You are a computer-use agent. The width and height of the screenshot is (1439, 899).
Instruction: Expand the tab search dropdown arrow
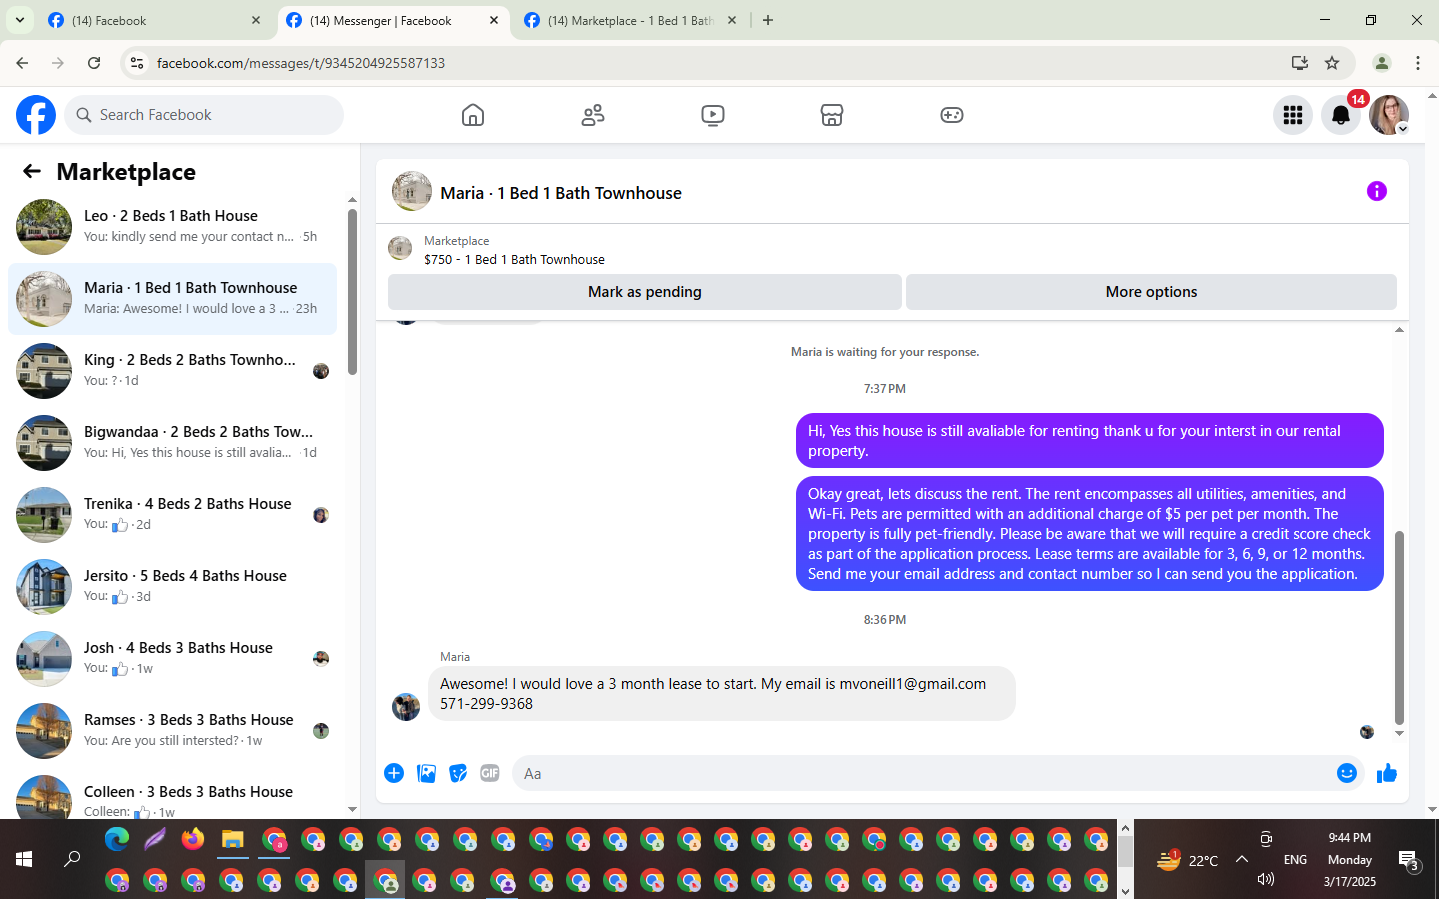click(x=19, y=20)
